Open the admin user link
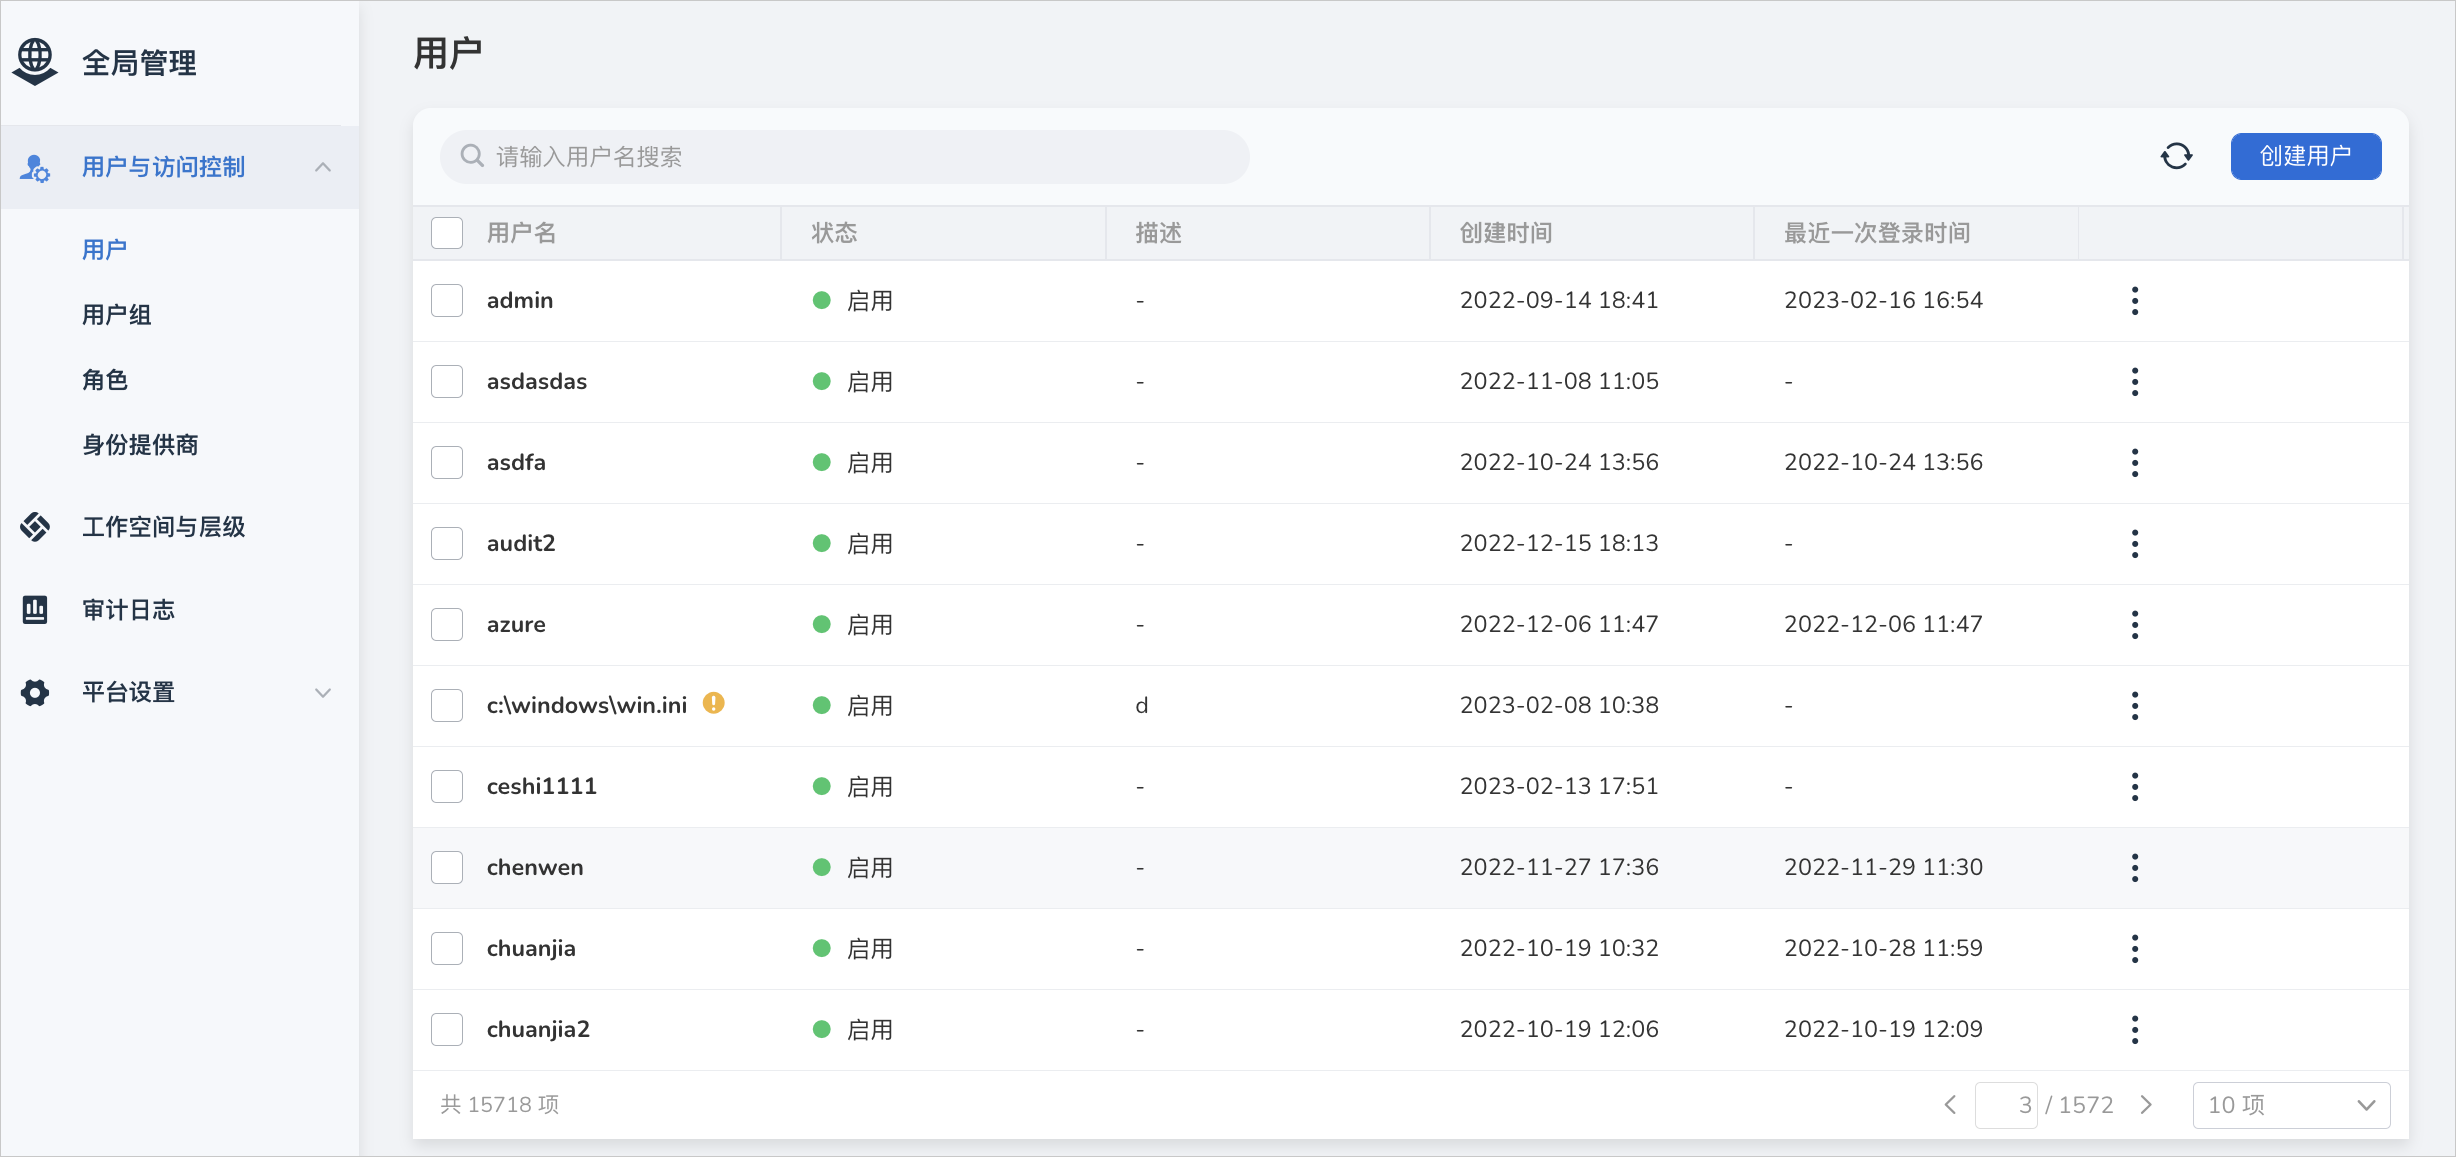 [x=520, y=300]
